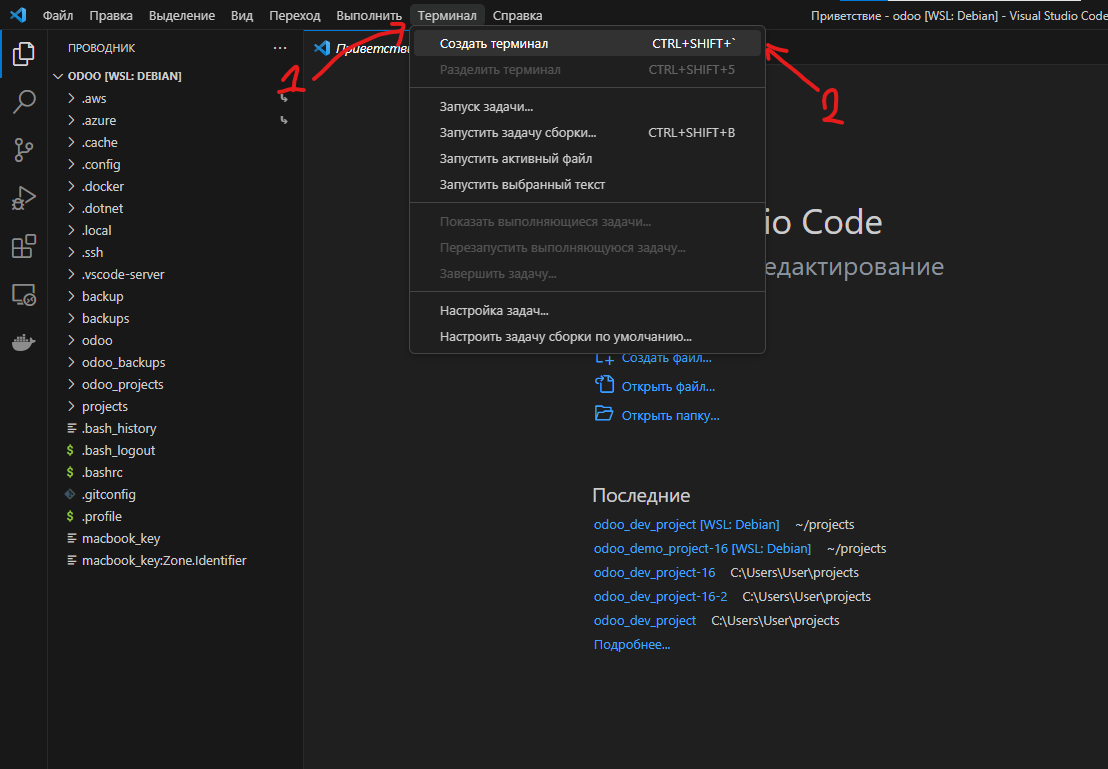Expand the backup folder
Screen dimensions: 1108x769
point(102,296)
